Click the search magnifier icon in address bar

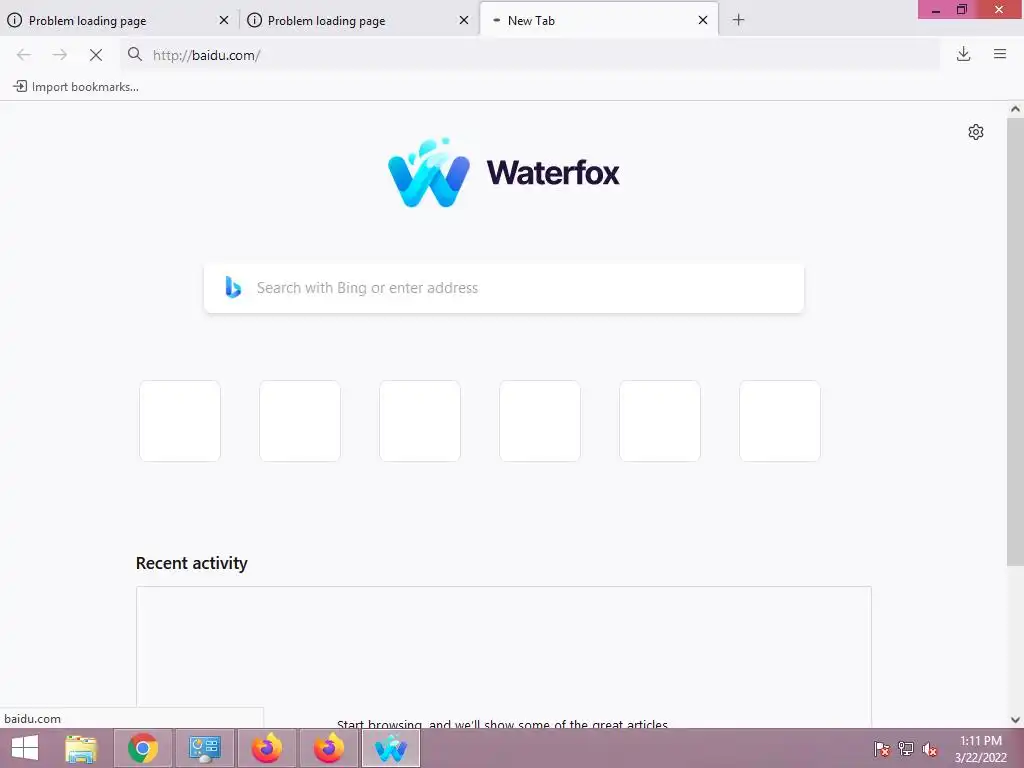click(135, 54)
